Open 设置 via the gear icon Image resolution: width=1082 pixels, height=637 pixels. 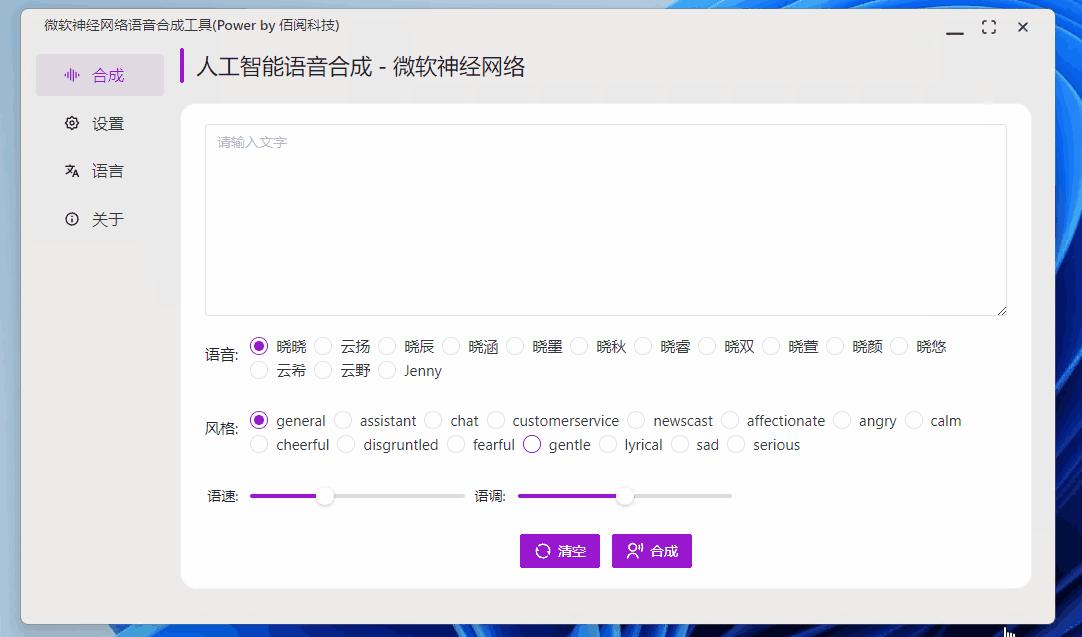point(72,123)
